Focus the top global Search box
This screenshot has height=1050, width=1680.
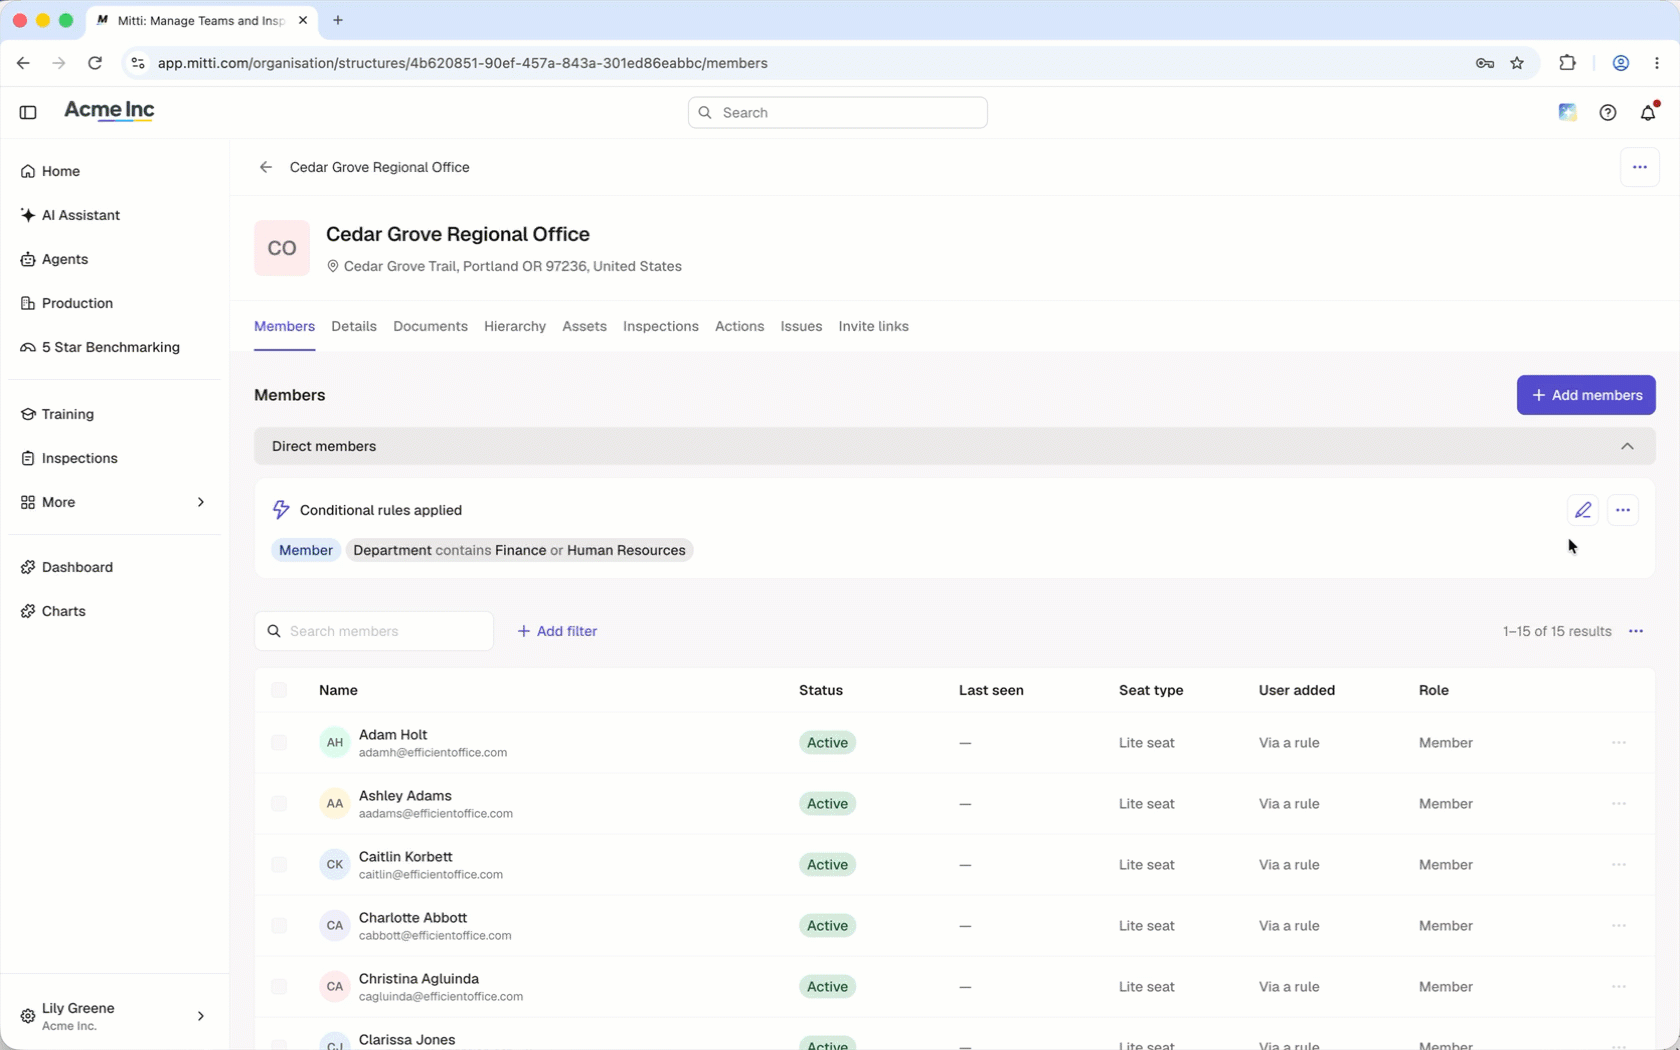(x=837, y=112)
